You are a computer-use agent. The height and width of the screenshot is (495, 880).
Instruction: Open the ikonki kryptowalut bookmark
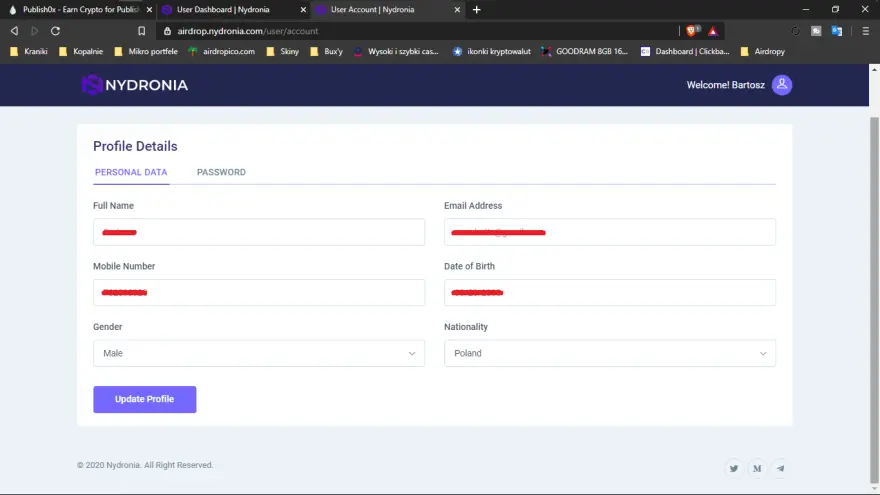click(492, 51)
